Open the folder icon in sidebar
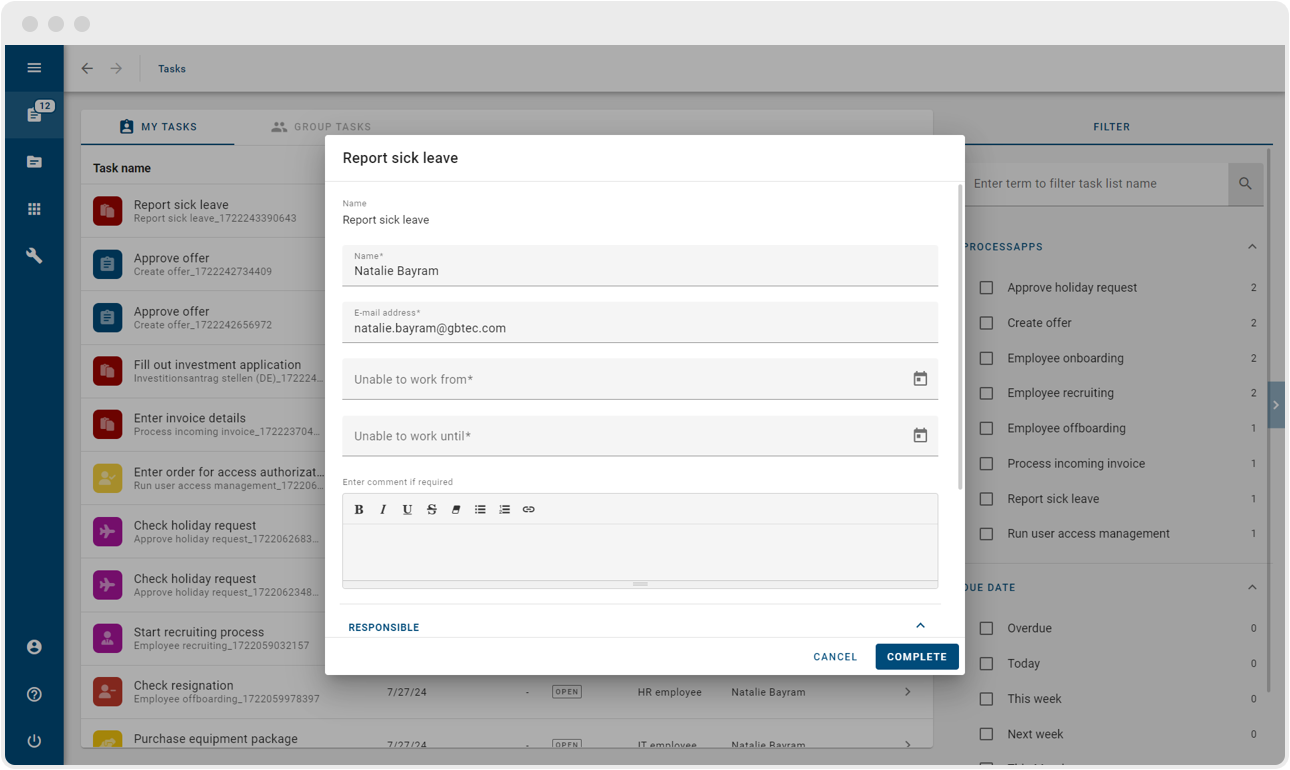The image size is (1290, 770). pos(34,161)
